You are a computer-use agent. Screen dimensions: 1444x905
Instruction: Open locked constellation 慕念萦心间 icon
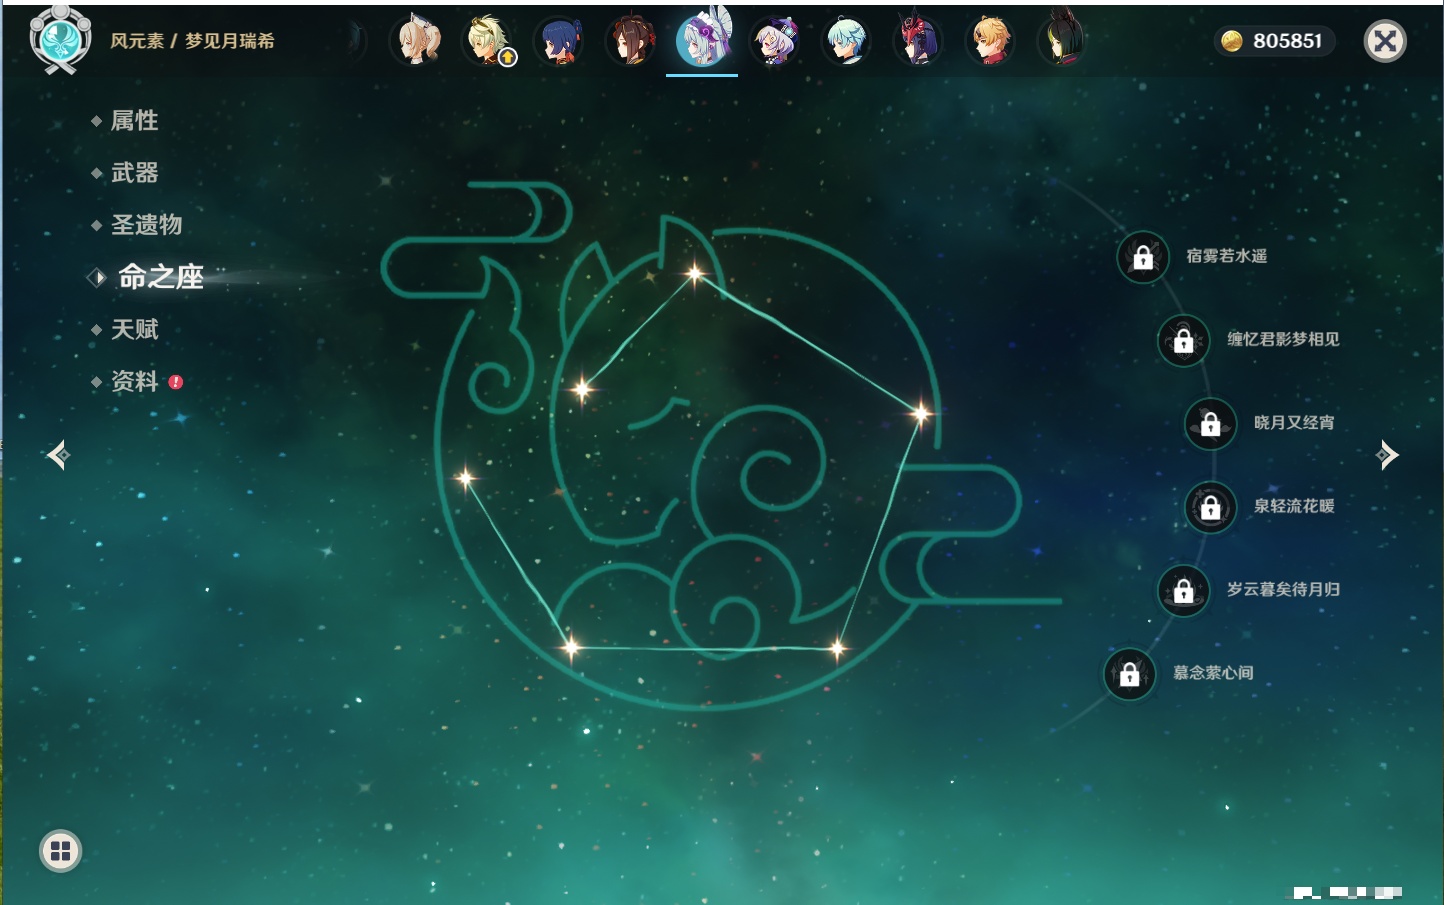pos(1130,674)
